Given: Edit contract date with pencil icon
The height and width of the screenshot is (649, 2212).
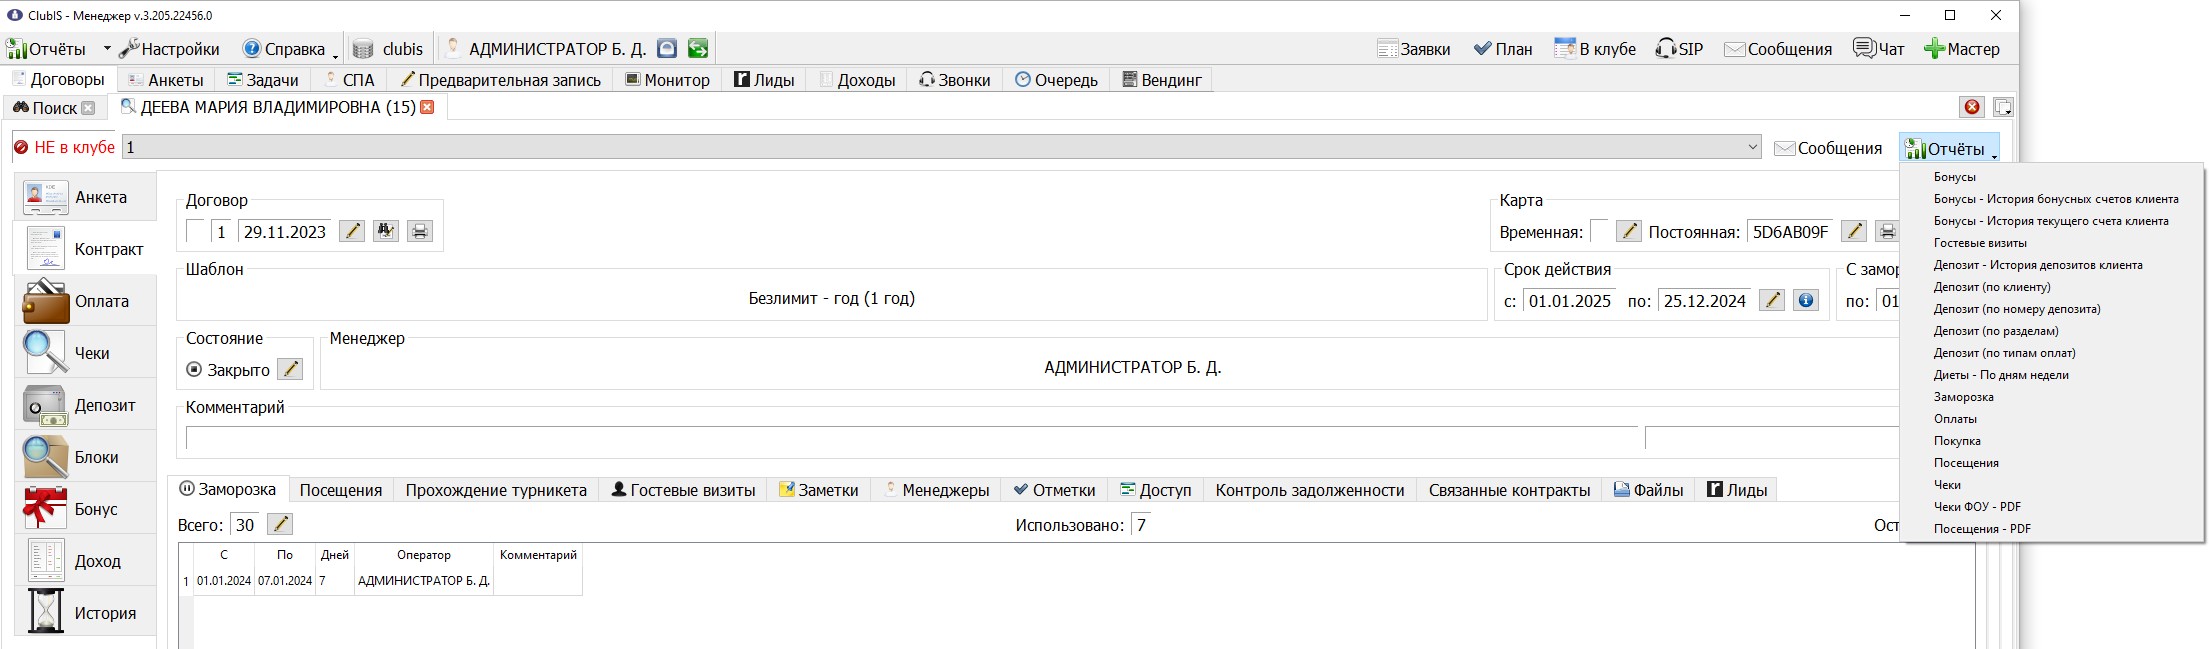Looking at the screenshot, I should pyautogui.click(x=352, y=232).
